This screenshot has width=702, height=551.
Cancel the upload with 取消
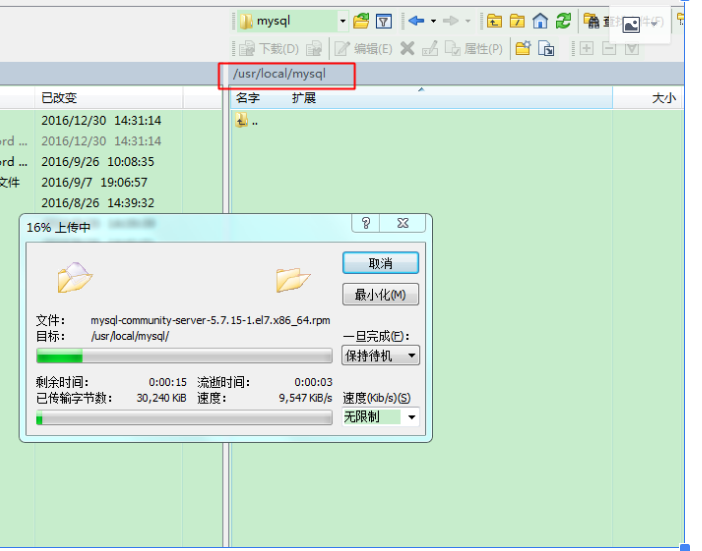click(381, 263)
